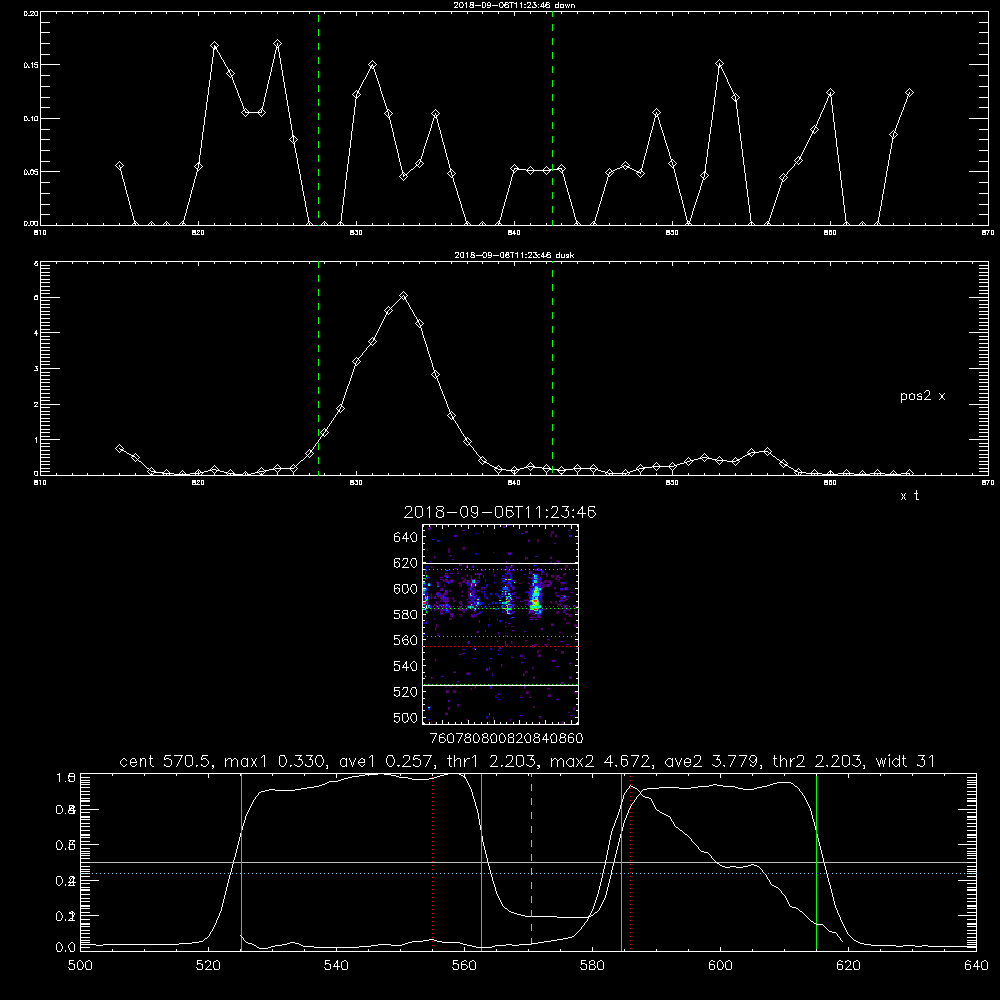Click the bottom plot x-axis label 640
The width and height of the screenshot is (1000, 1000).
point(976,966)
